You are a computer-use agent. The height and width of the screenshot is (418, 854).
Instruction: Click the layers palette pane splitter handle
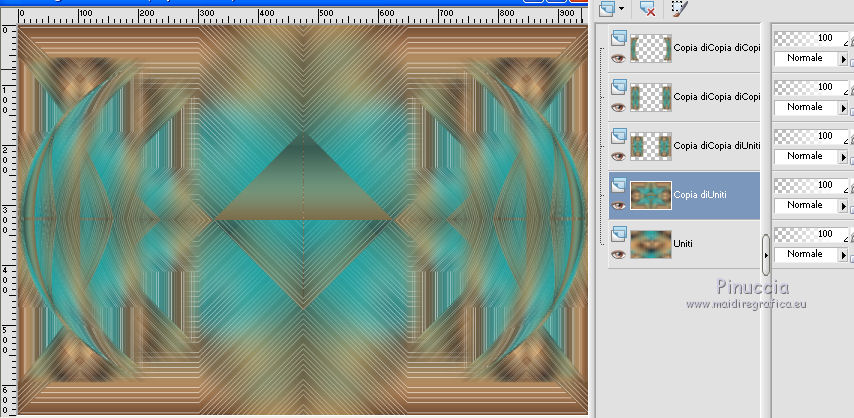tap(766, 255)
